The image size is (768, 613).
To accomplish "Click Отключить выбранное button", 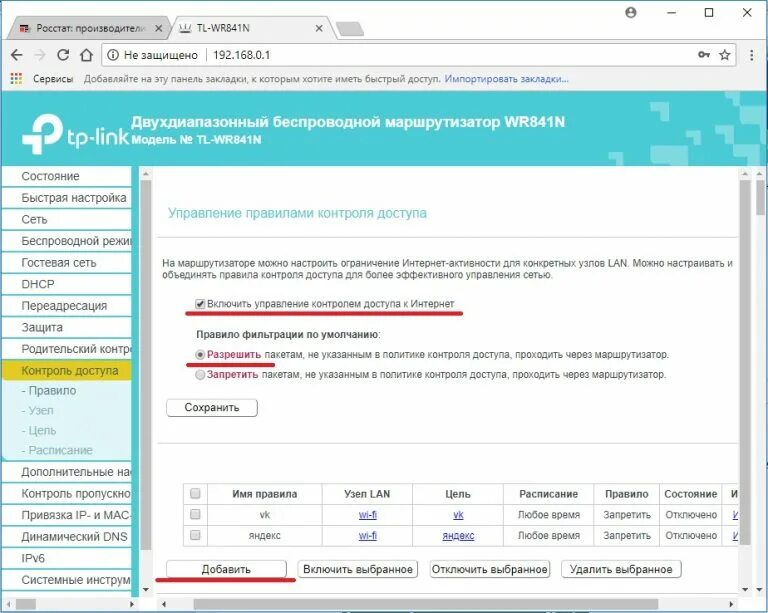I will (x=489, y=569).
